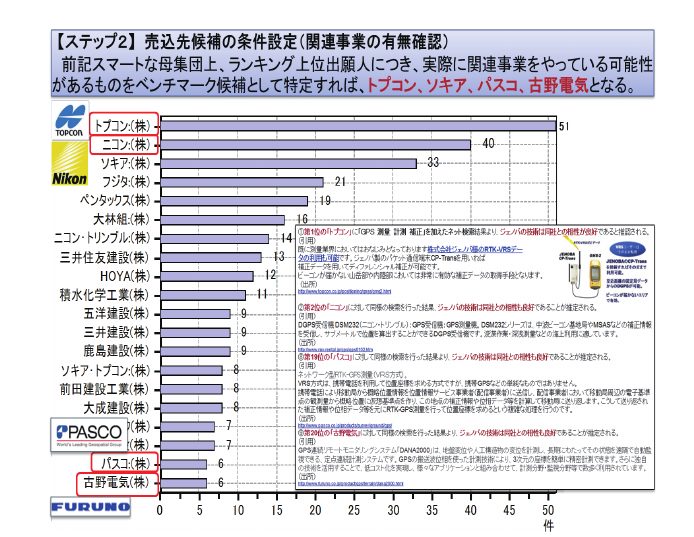694x537 pixels.
Task: Click the 第2位の「ニコン」 red heading
Action: [x=324, y=308]
